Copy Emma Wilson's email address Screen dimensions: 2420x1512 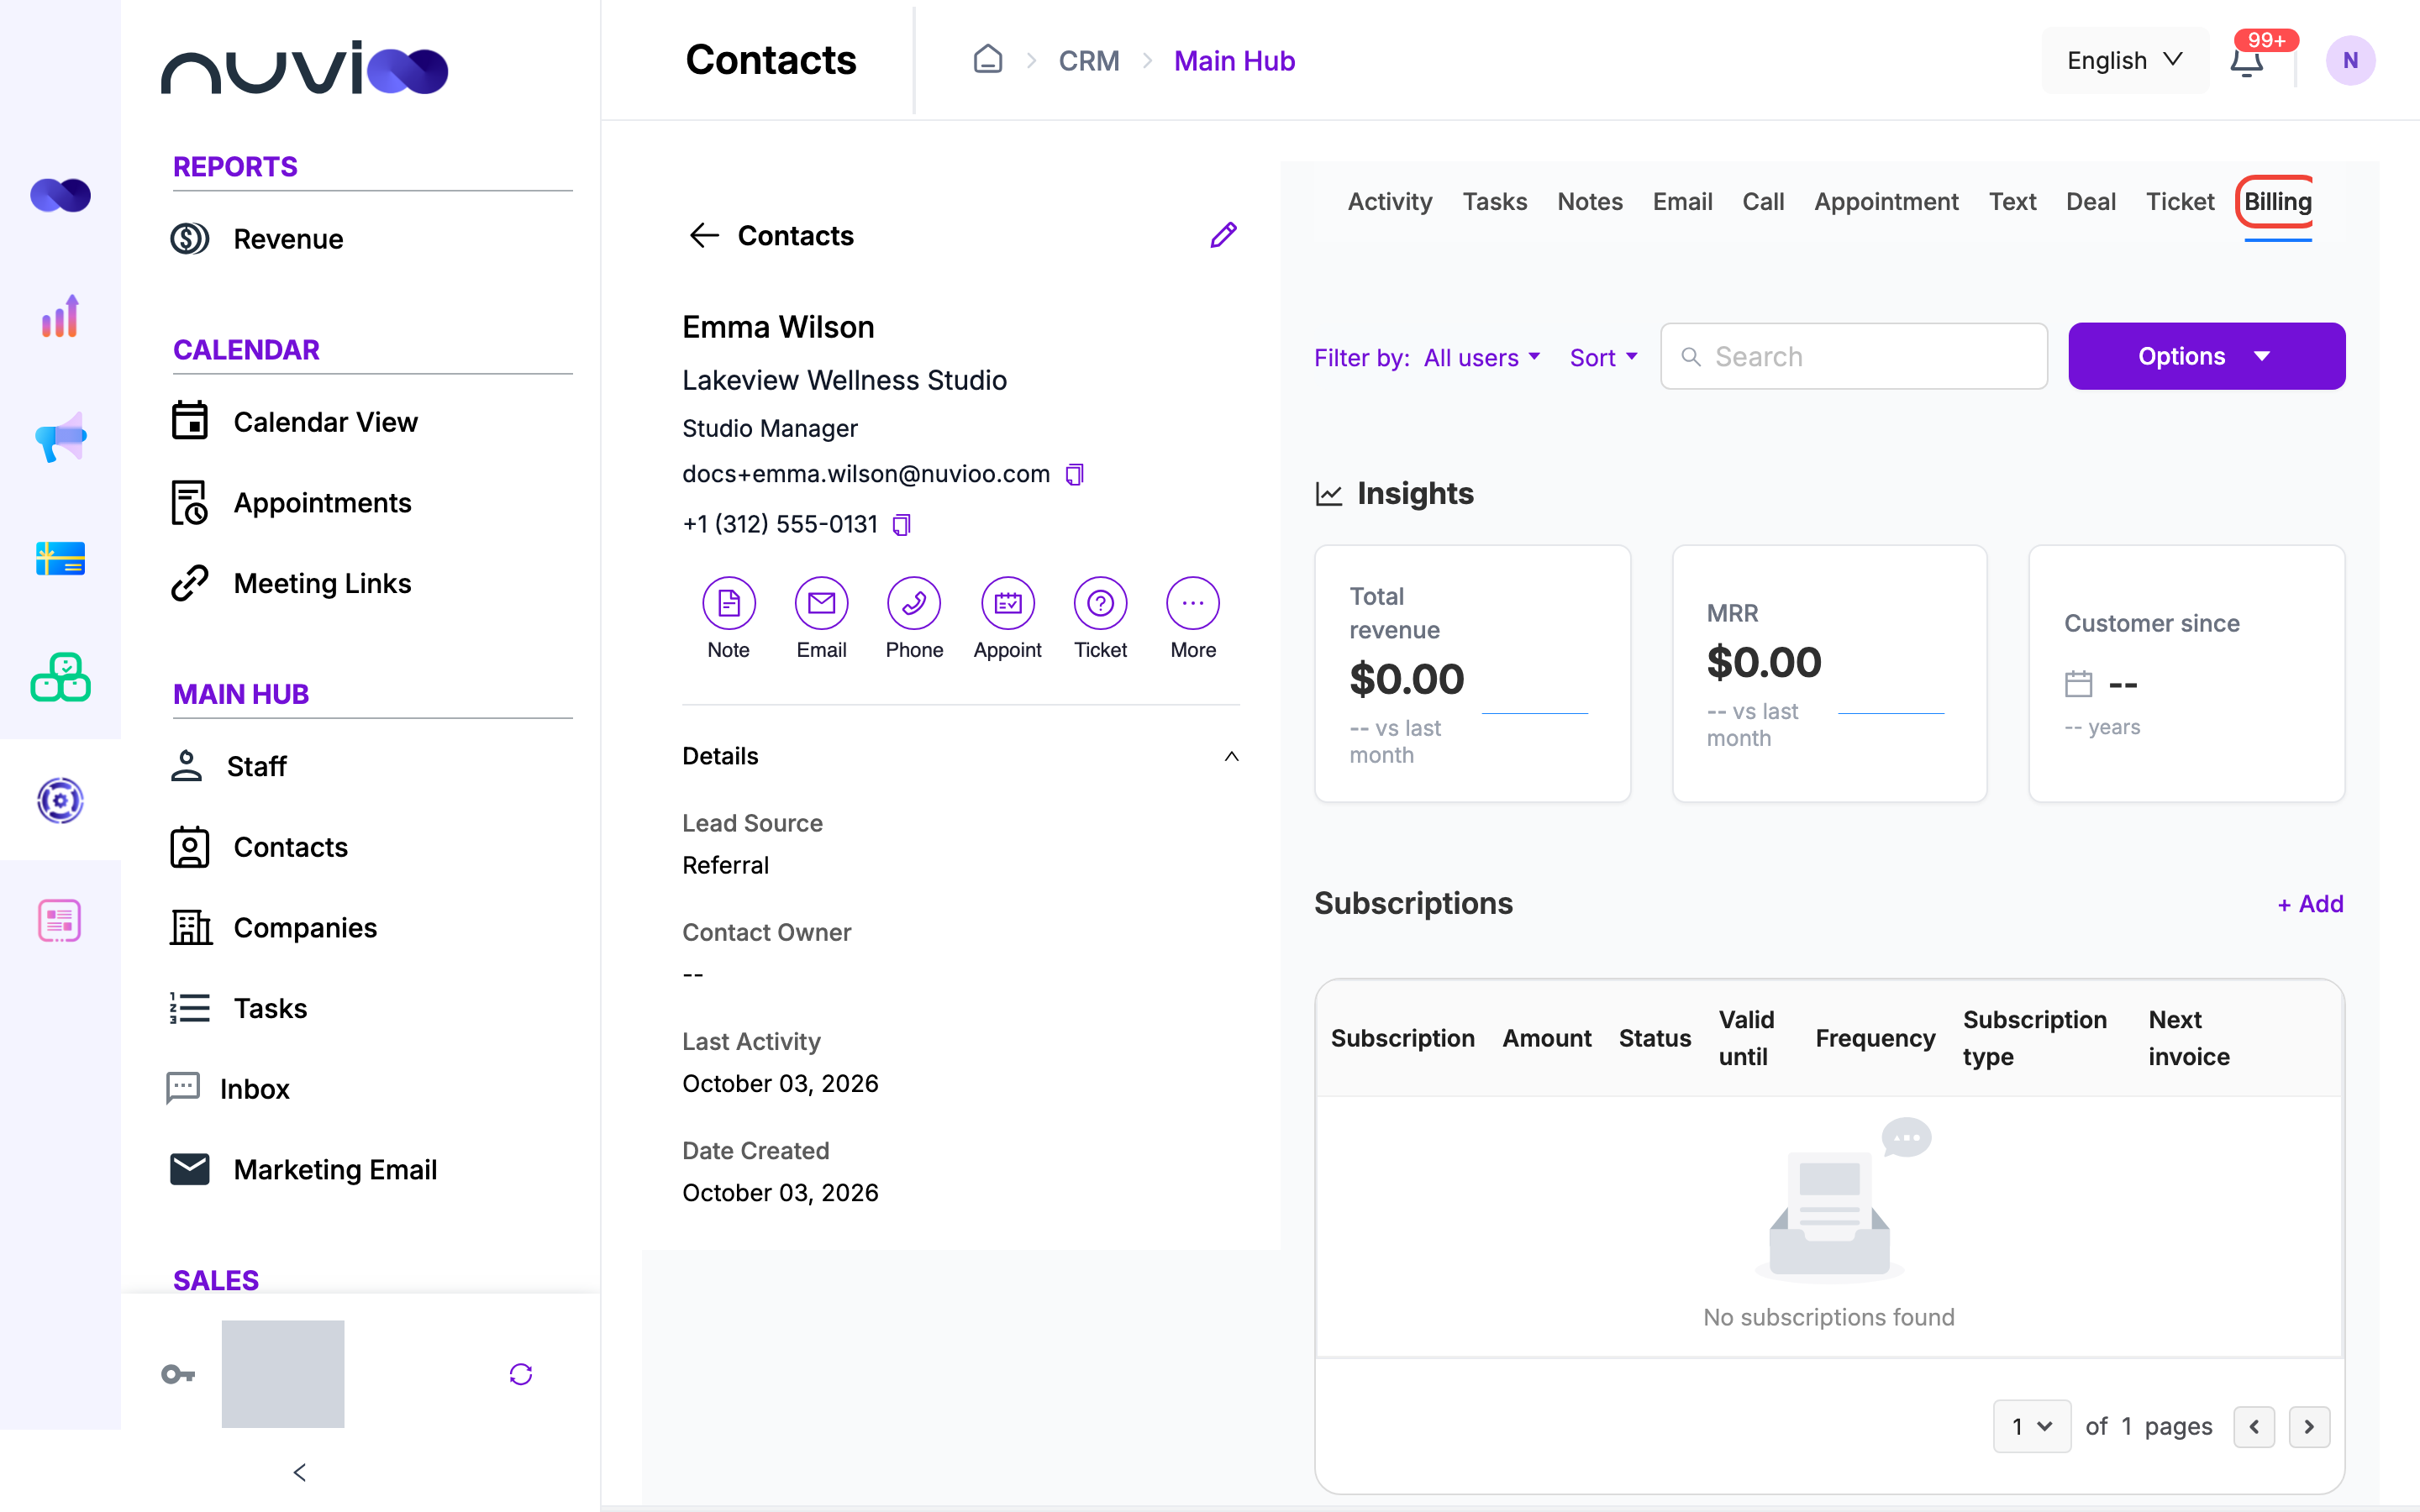pos(1075,474)
